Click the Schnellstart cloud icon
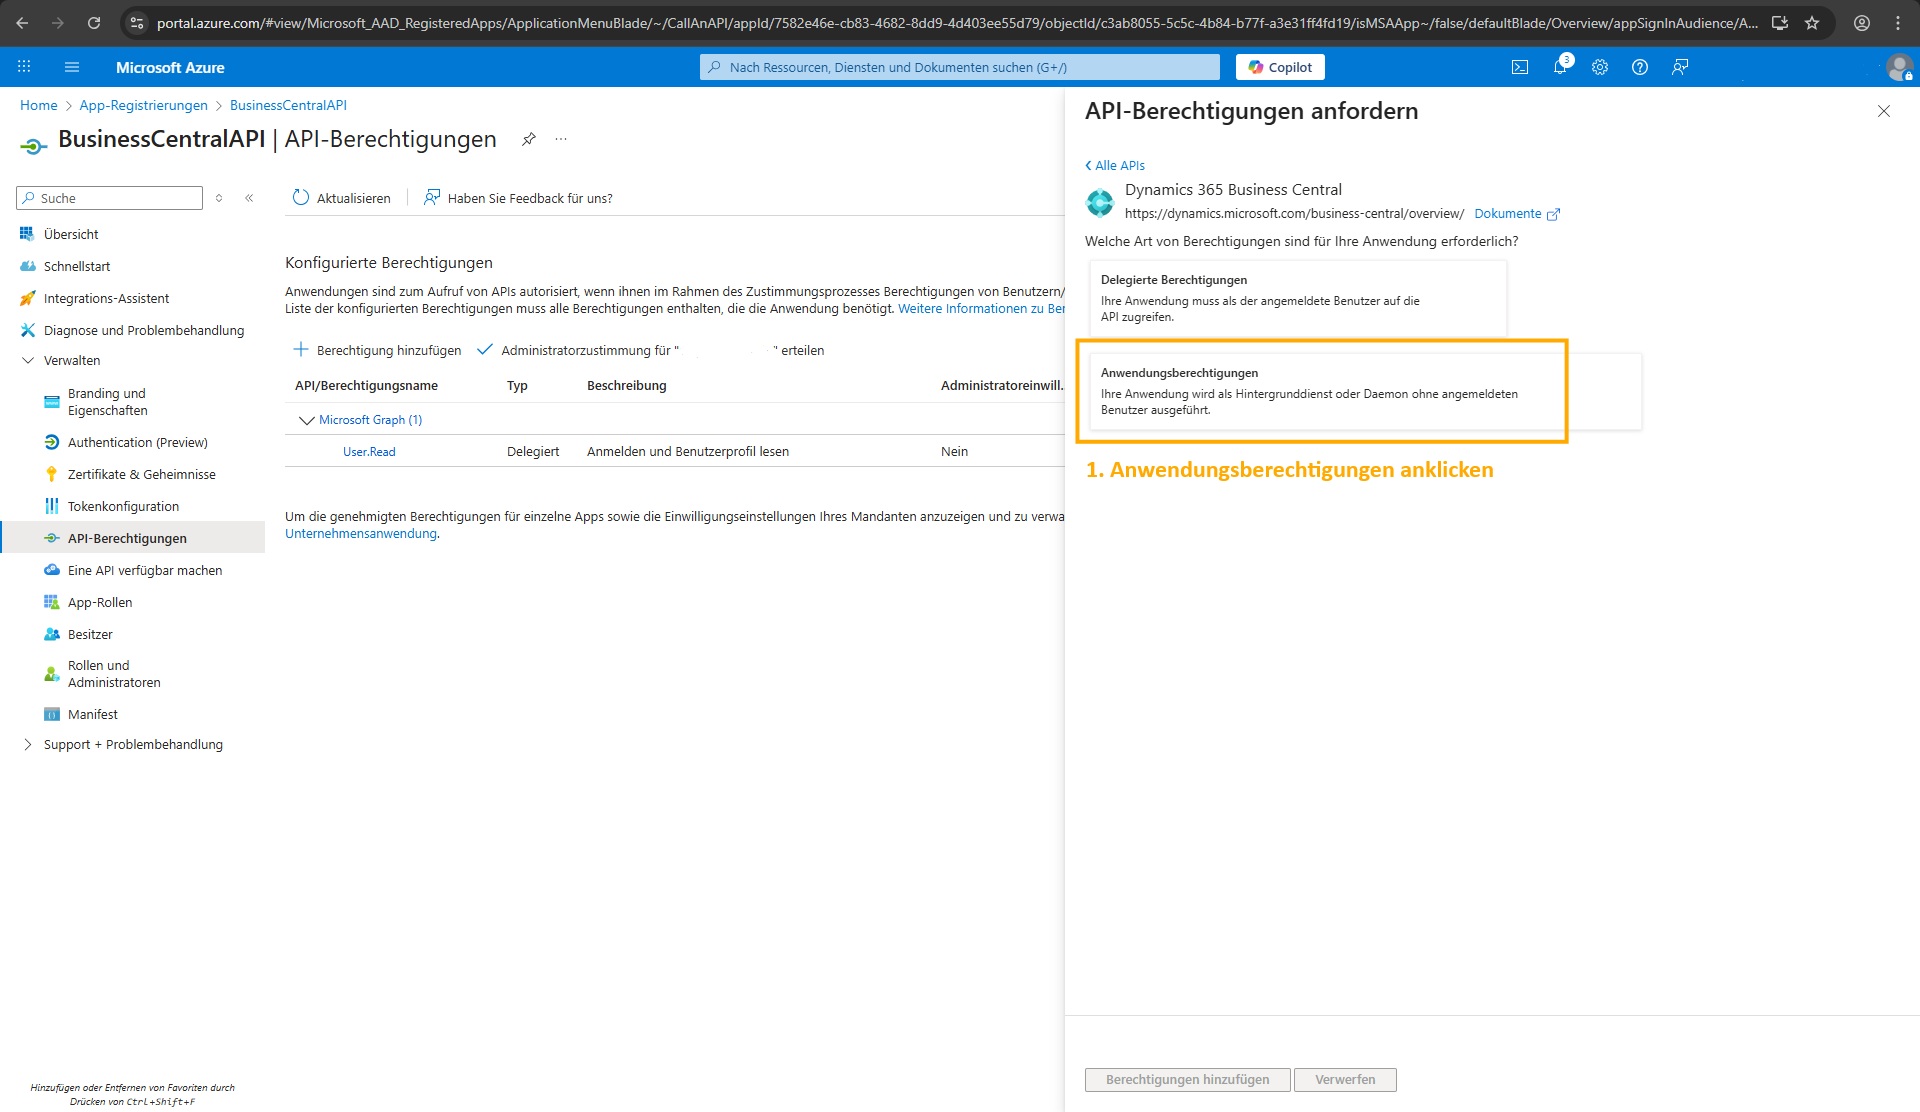Image resolution: width=1920 pixels, height=1112 pixels. tap(27, 266)
